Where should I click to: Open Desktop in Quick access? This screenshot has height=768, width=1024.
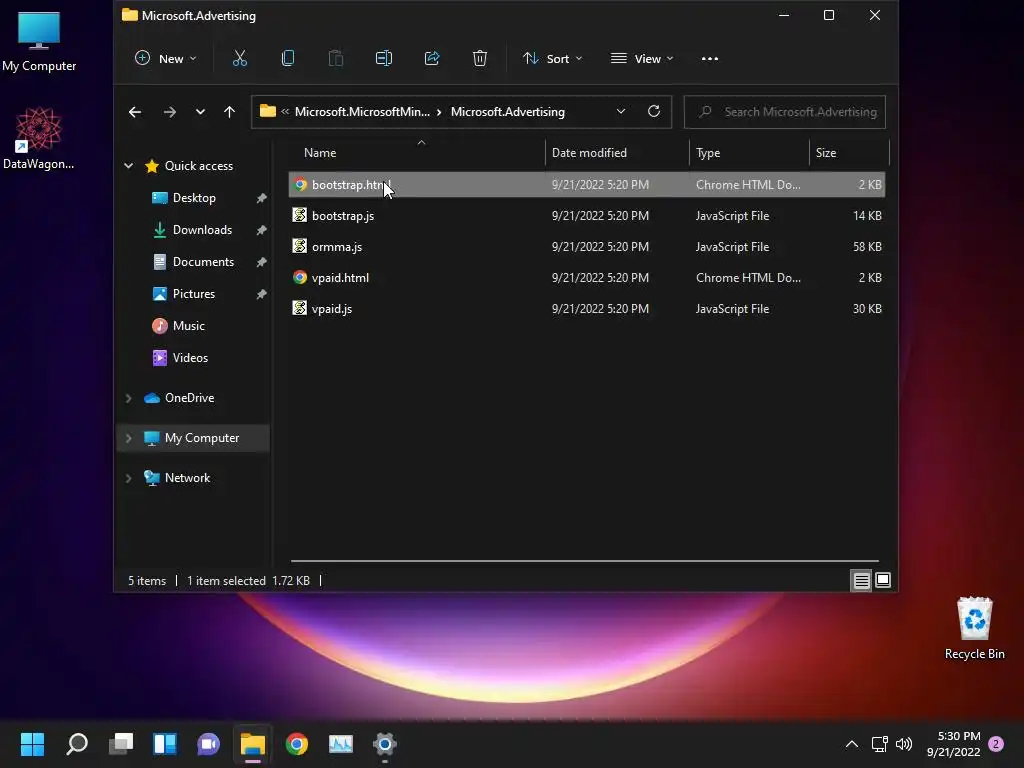(x=194, y=198)
